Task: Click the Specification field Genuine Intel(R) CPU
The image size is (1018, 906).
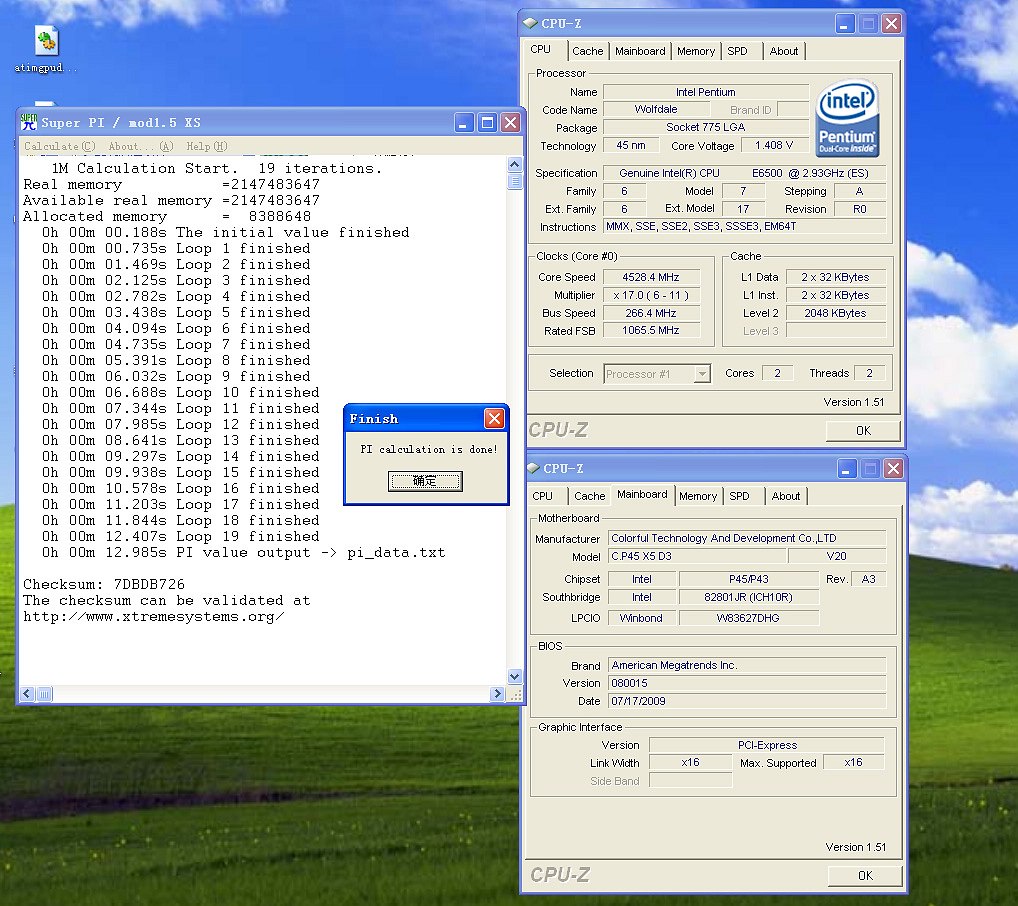Action: (x=744, y=173)
